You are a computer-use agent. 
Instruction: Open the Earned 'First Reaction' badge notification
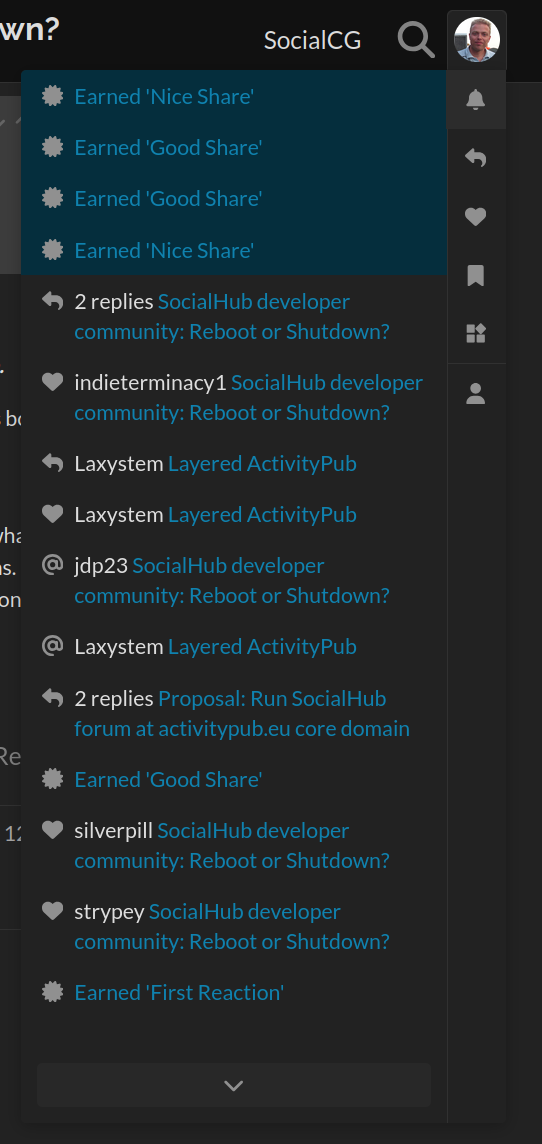(x=234, y=992)
